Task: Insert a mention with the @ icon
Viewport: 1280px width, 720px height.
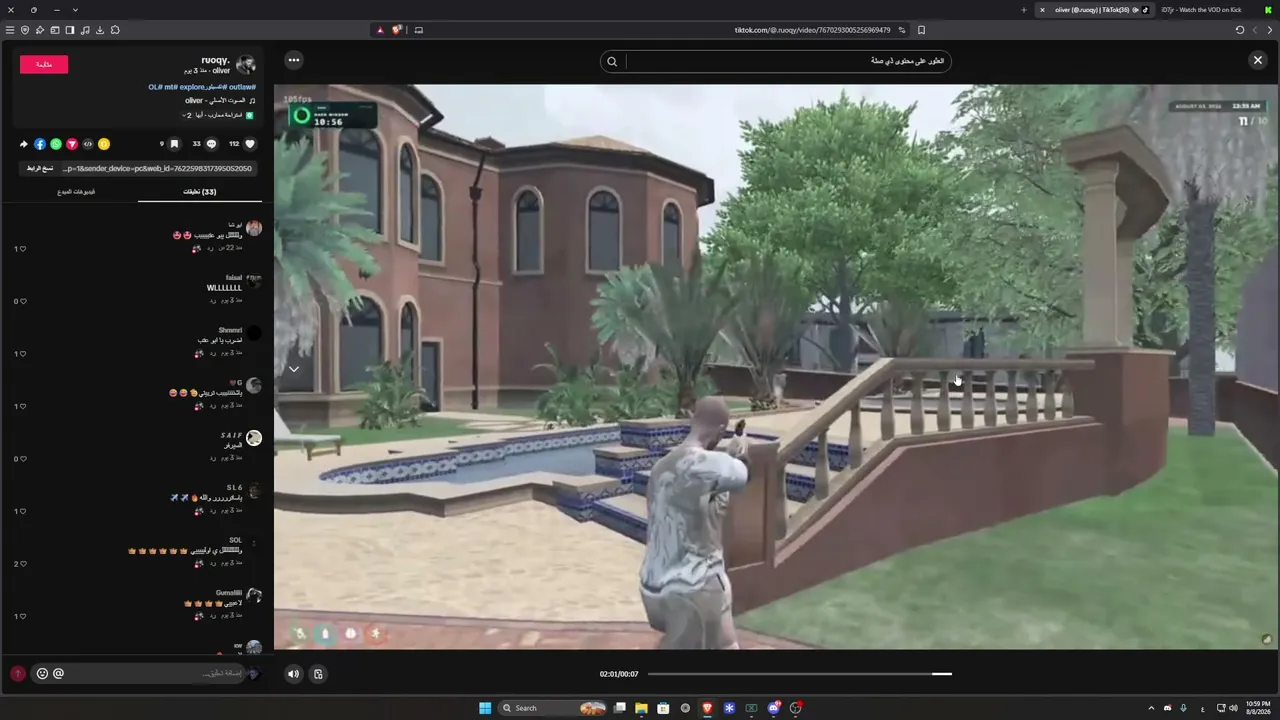Action: (x=58, y=673)
